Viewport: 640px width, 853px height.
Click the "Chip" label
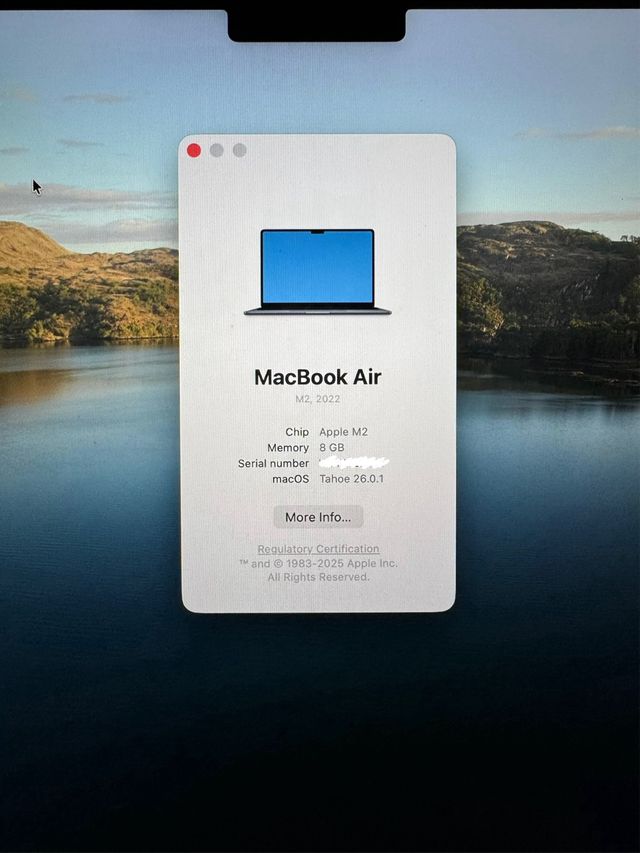(297, 432)
